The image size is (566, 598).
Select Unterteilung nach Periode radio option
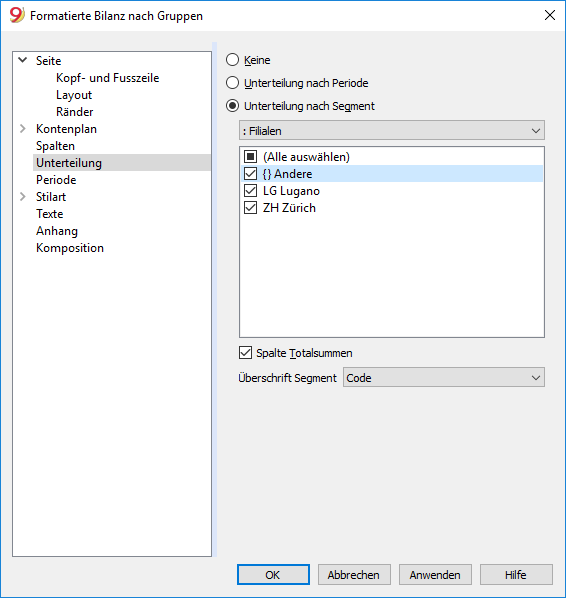(x=233, y=83)
